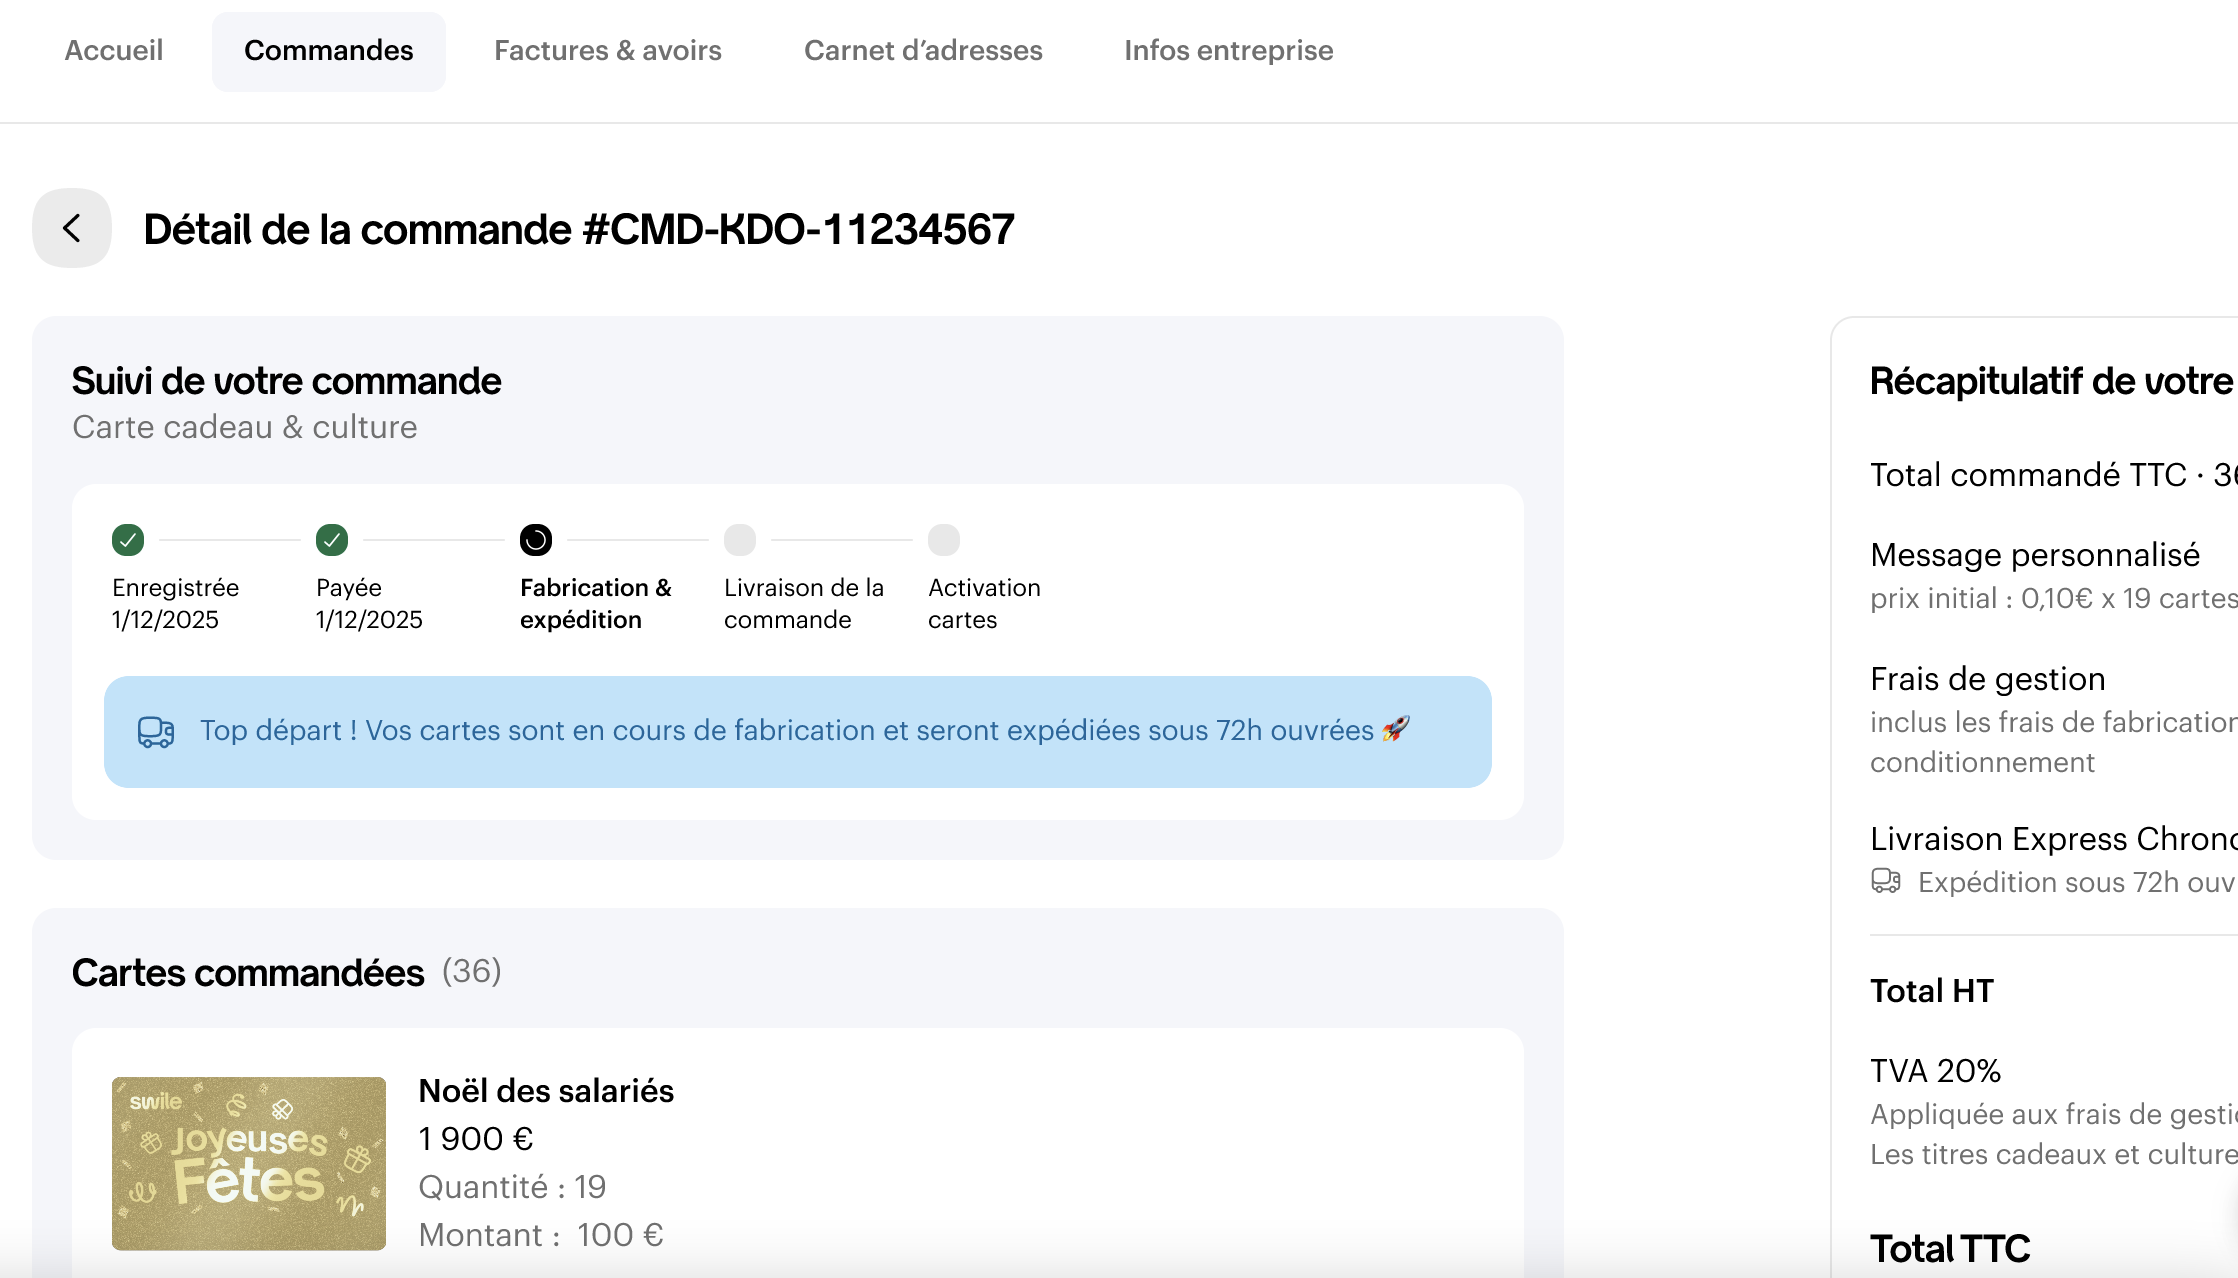Viewport: 2238px width, 1278px height.
Task: Click the back arrow button
Action: click(x=72, y=228)
